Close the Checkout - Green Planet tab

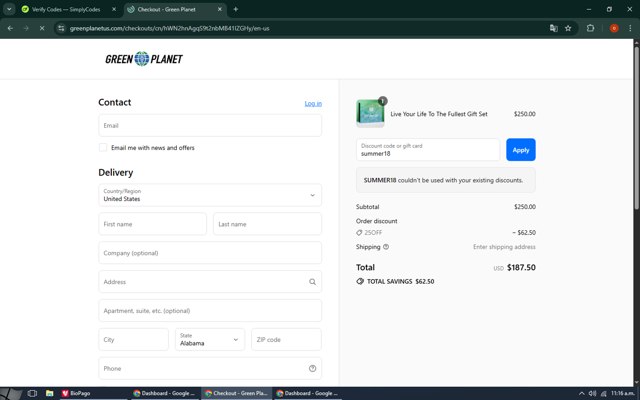(220, 9)
